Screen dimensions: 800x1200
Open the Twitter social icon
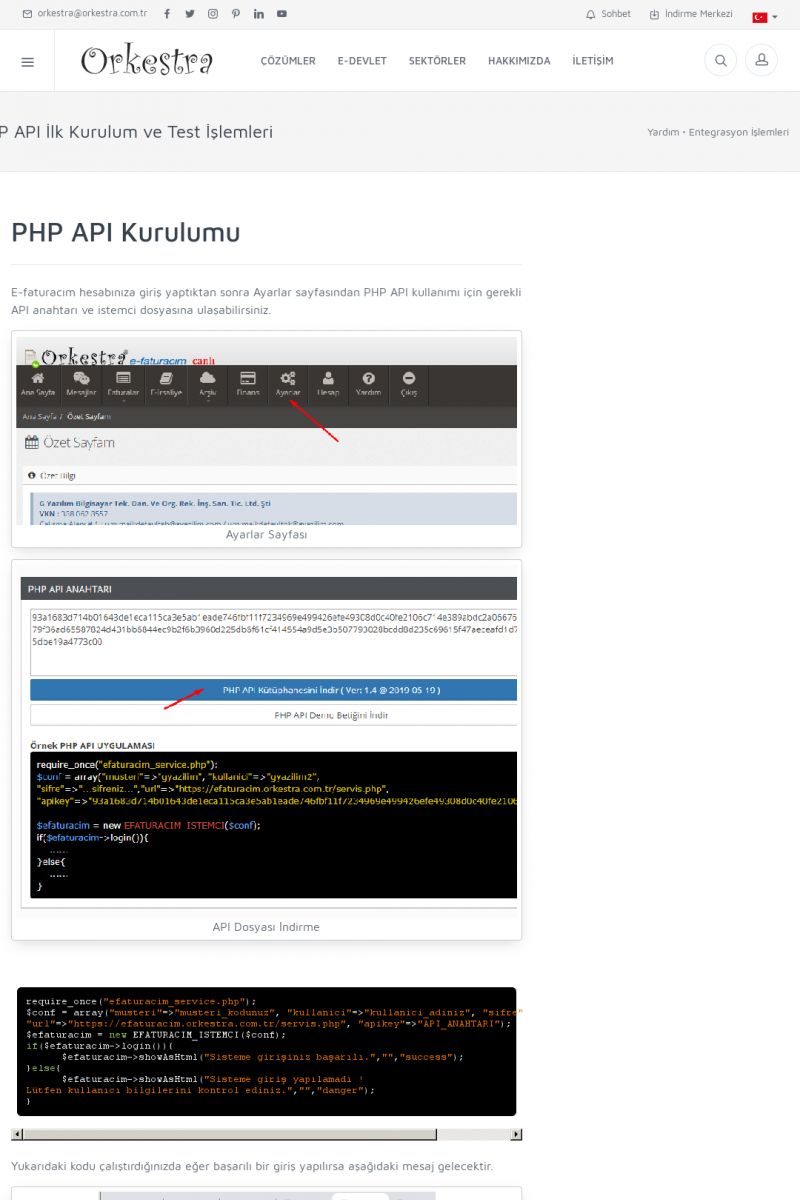coord(190,14)
